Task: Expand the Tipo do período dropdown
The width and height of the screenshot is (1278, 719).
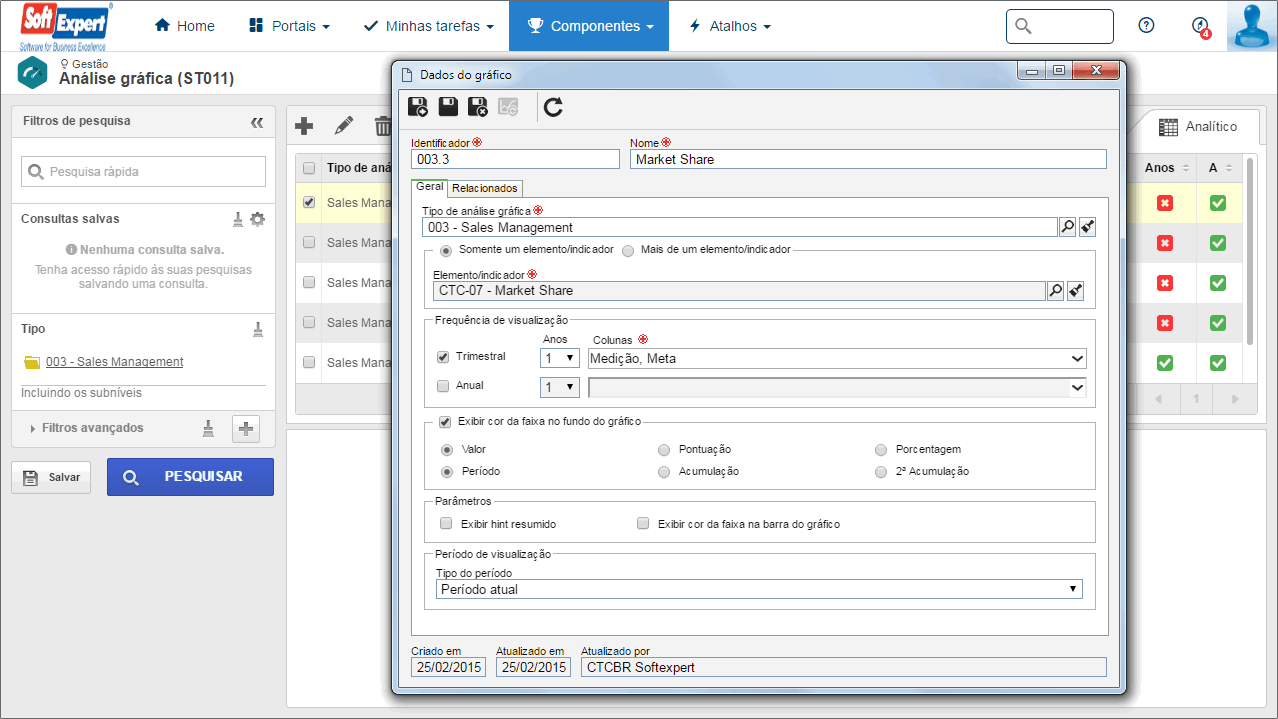Action: (x=759, y=589)
